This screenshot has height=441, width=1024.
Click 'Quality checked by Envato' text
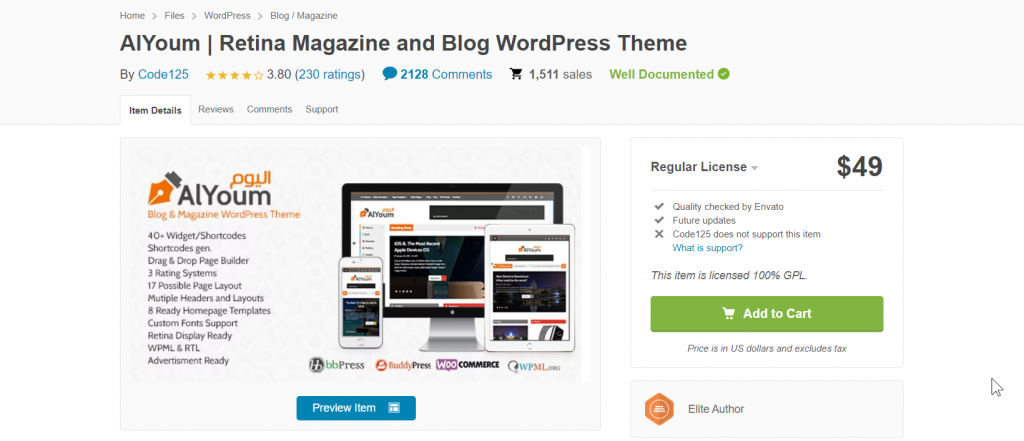click(728, 206)
